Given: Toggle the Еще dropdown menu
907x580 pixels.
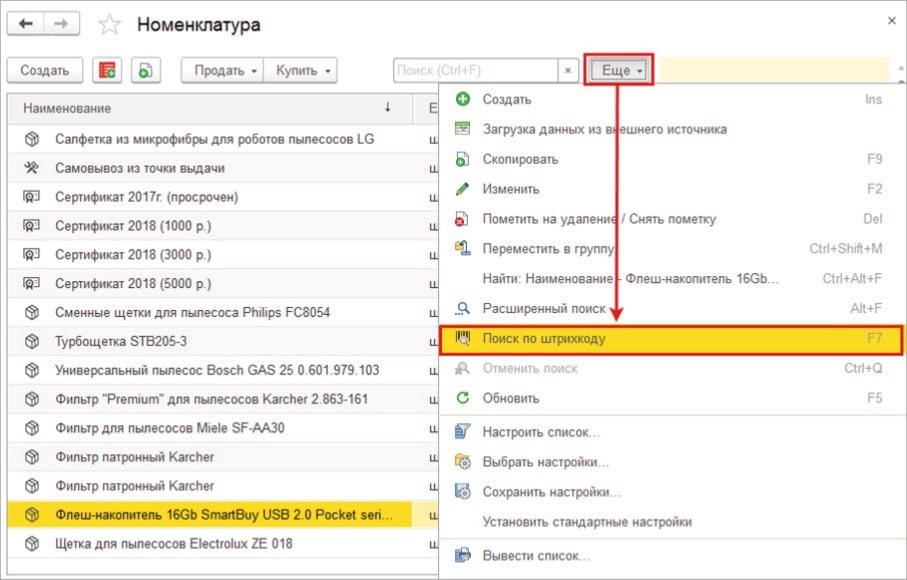Looking at the screenshot, I should click(x=618, y=70).
